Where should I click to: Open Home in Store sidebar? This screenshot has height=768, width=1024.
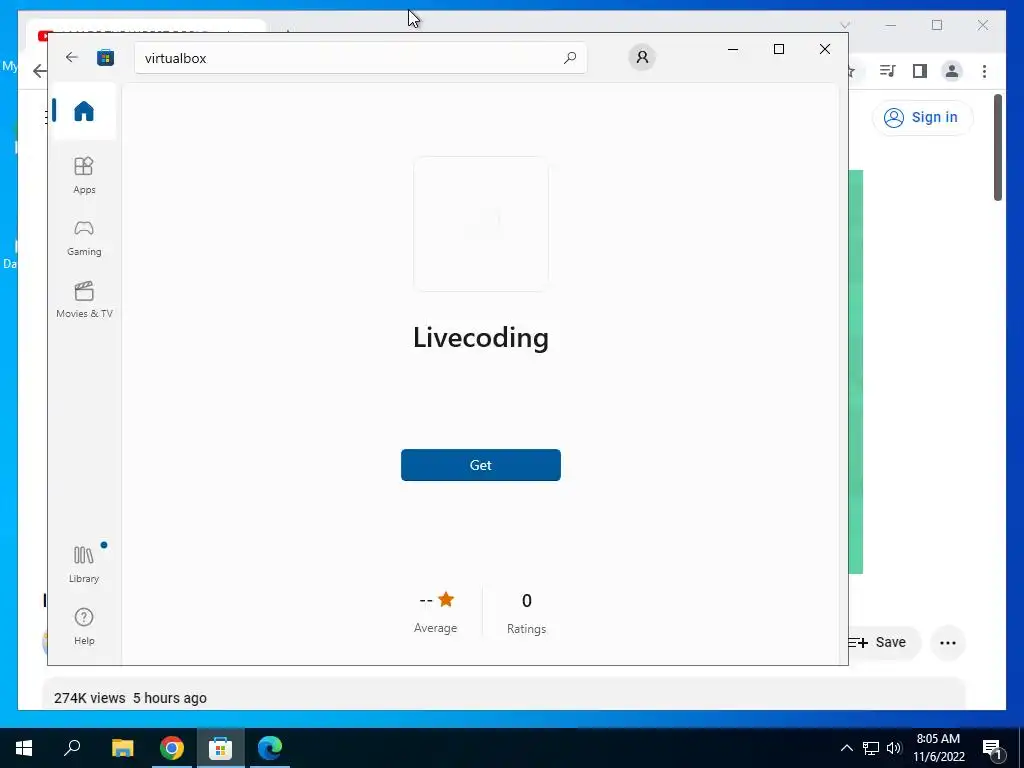84,111
